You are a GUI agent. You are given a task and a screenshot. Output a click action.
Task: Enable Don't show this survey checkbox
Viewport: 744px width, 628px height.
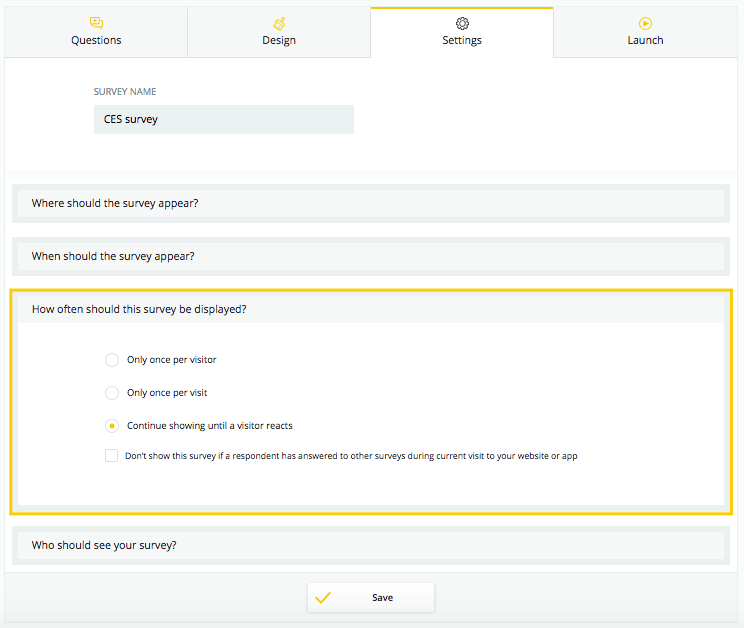tap(112, 456)
